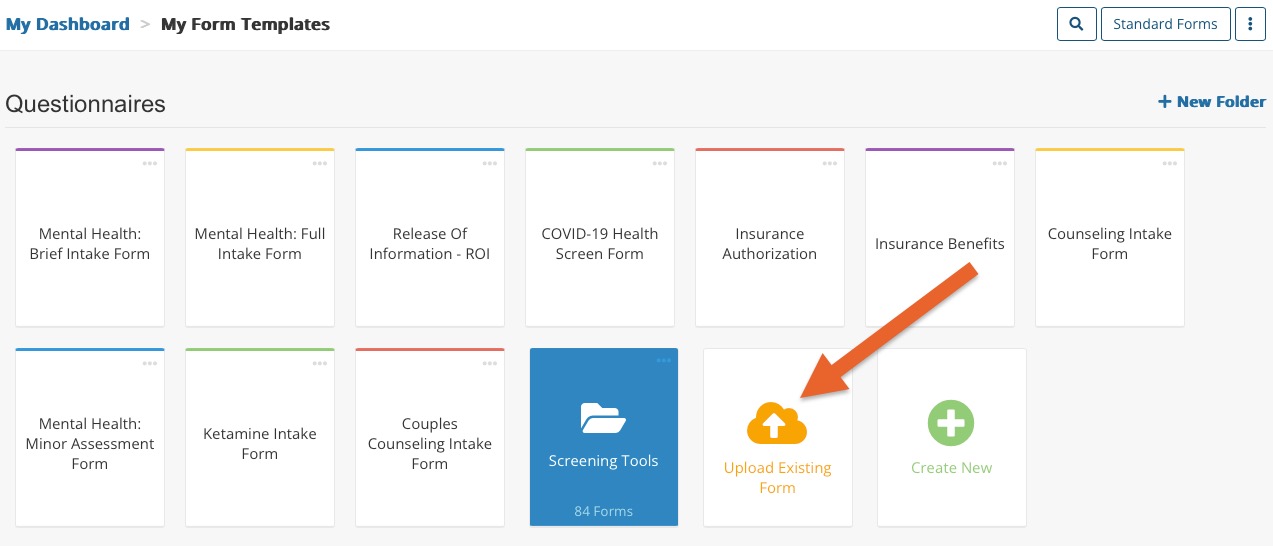Open the Couples Counseling Intake Form card

430,438
